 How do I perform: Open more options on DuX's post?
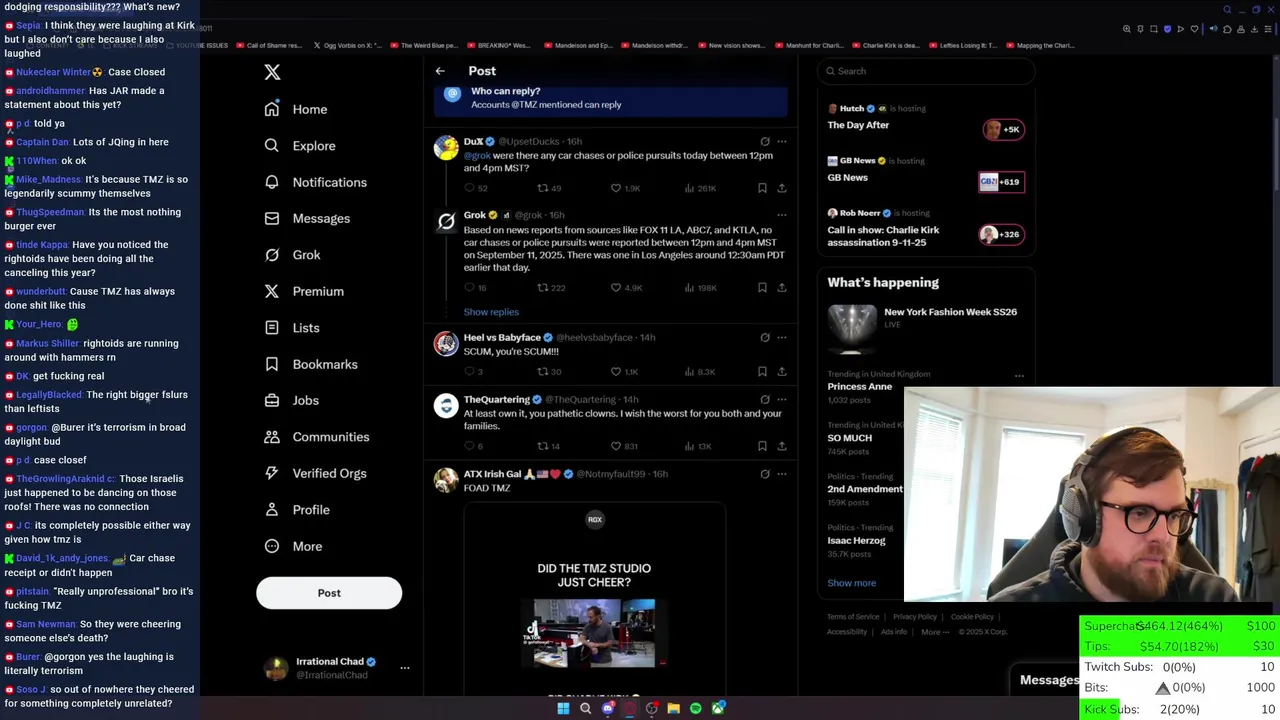782,141
